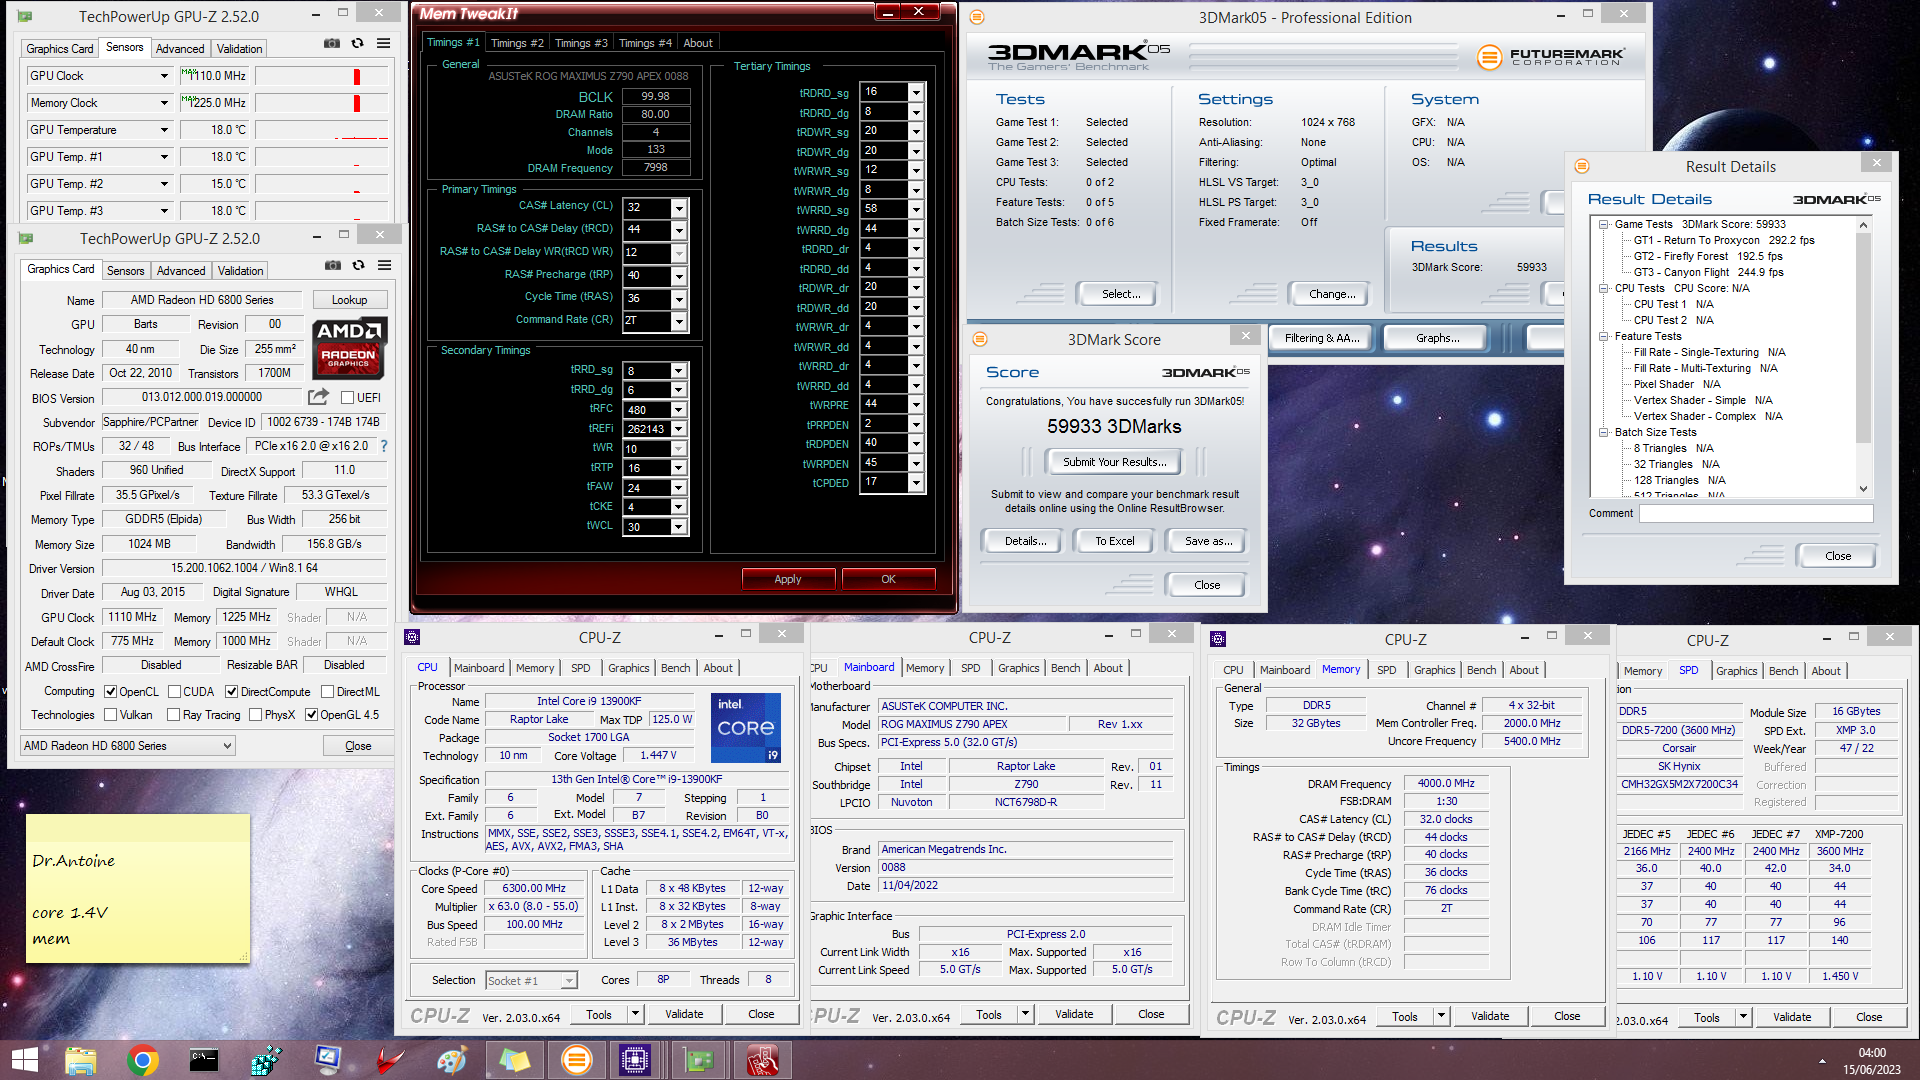Screen dimensions: 1920x1080
Task: Click the Comment input field in Result Details
Action: 1756,513
